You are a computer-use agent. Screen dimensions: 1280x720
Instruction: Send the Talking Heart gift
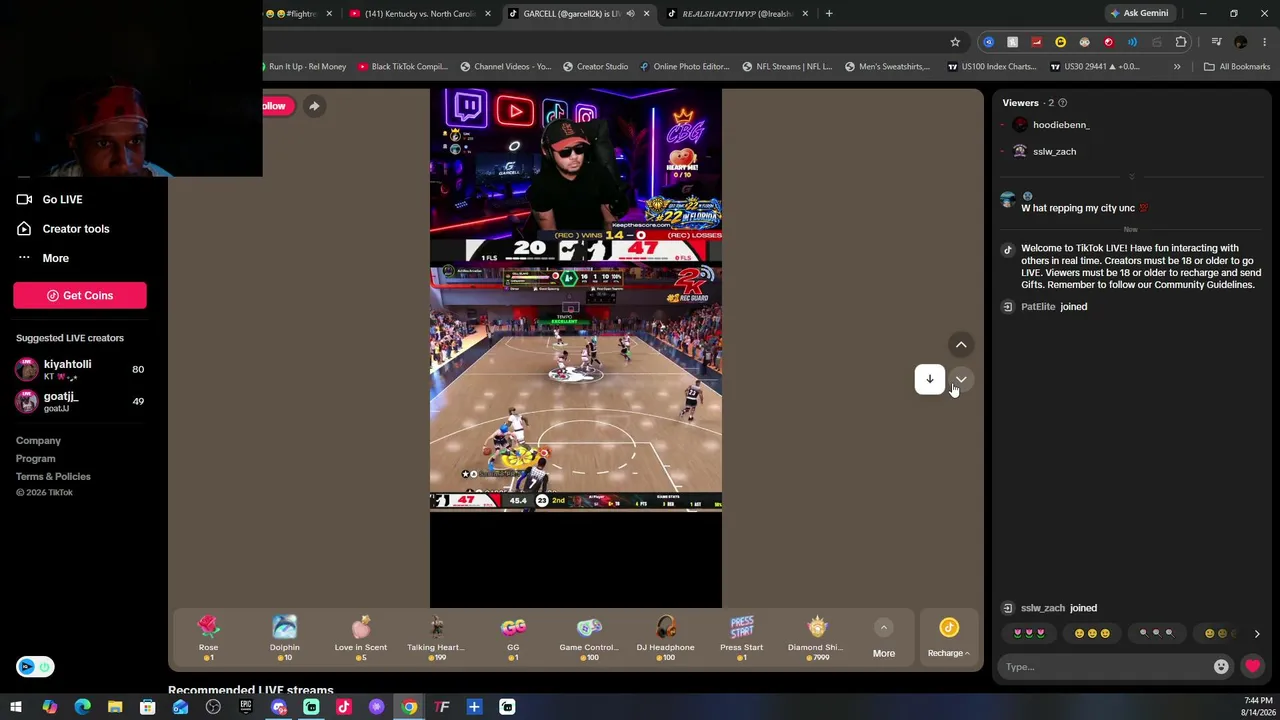tap(436, 637)
